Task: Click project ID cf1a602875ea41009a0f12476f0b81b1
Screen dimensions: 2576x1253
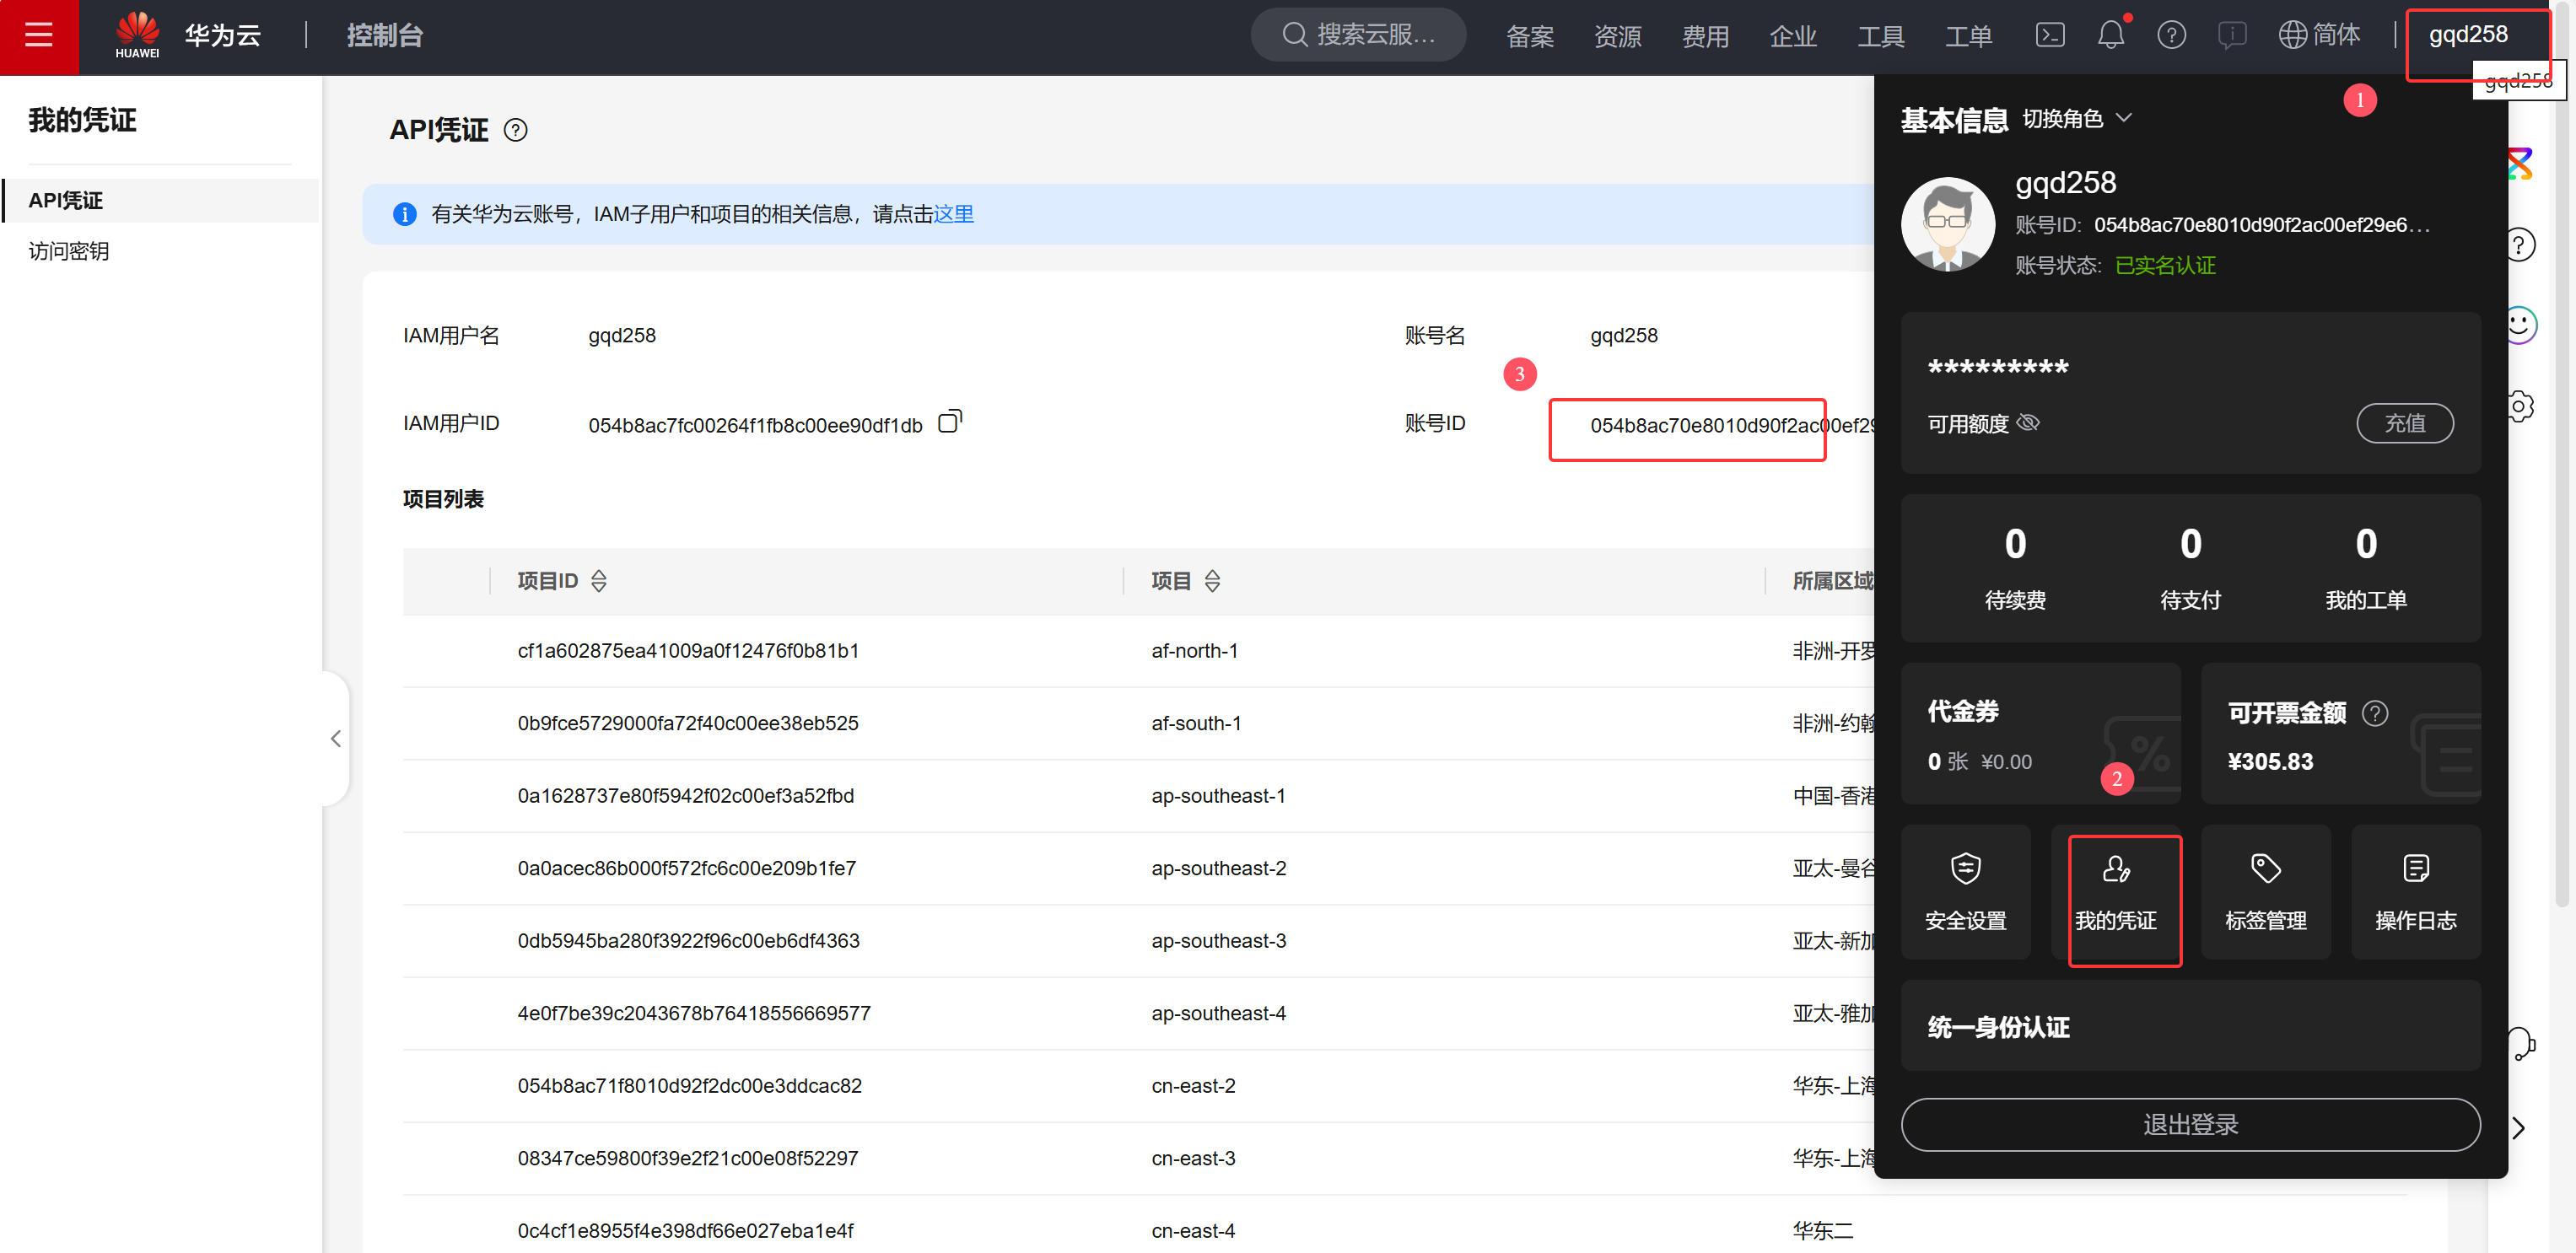Action: [688, 651]
